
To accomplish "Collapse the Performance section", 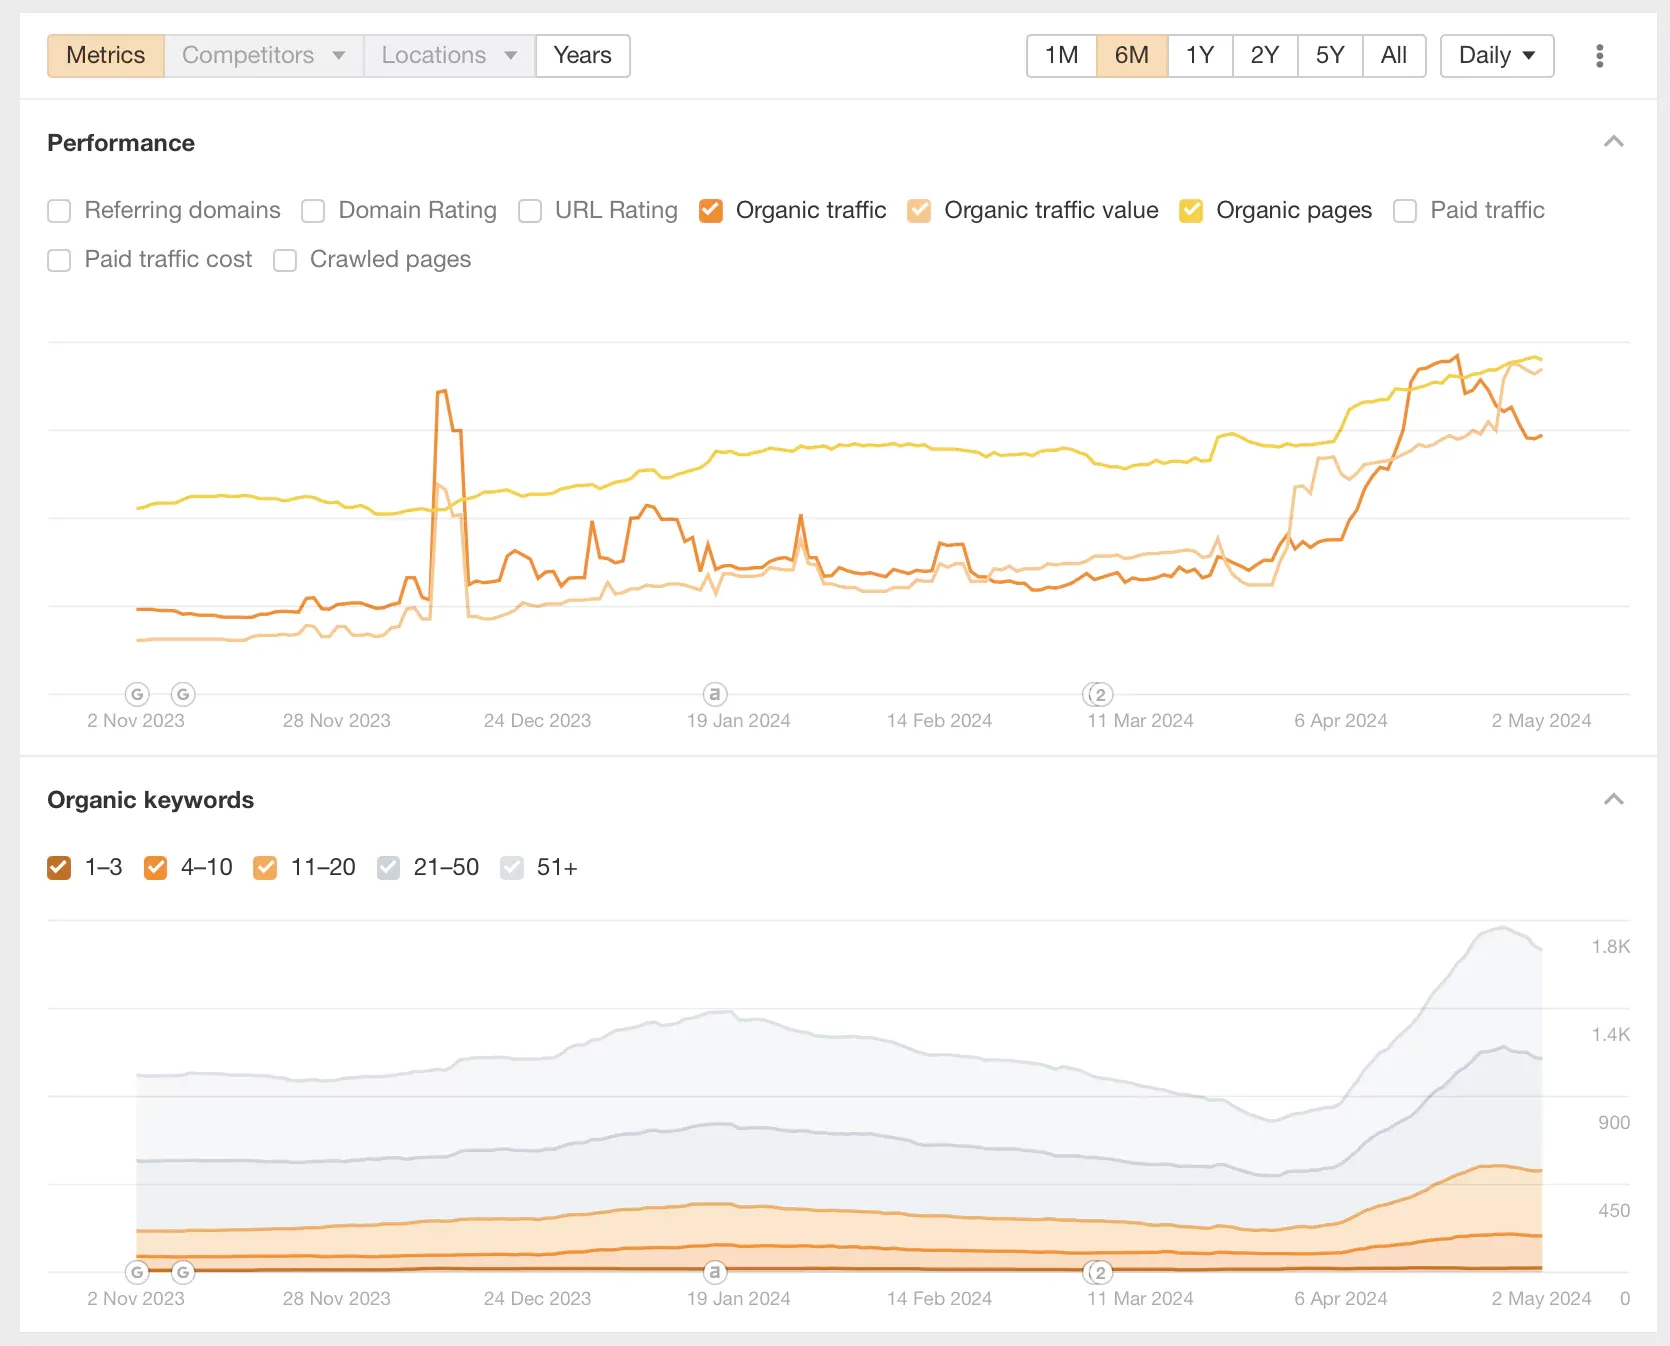I will [x=1613, y=142].
